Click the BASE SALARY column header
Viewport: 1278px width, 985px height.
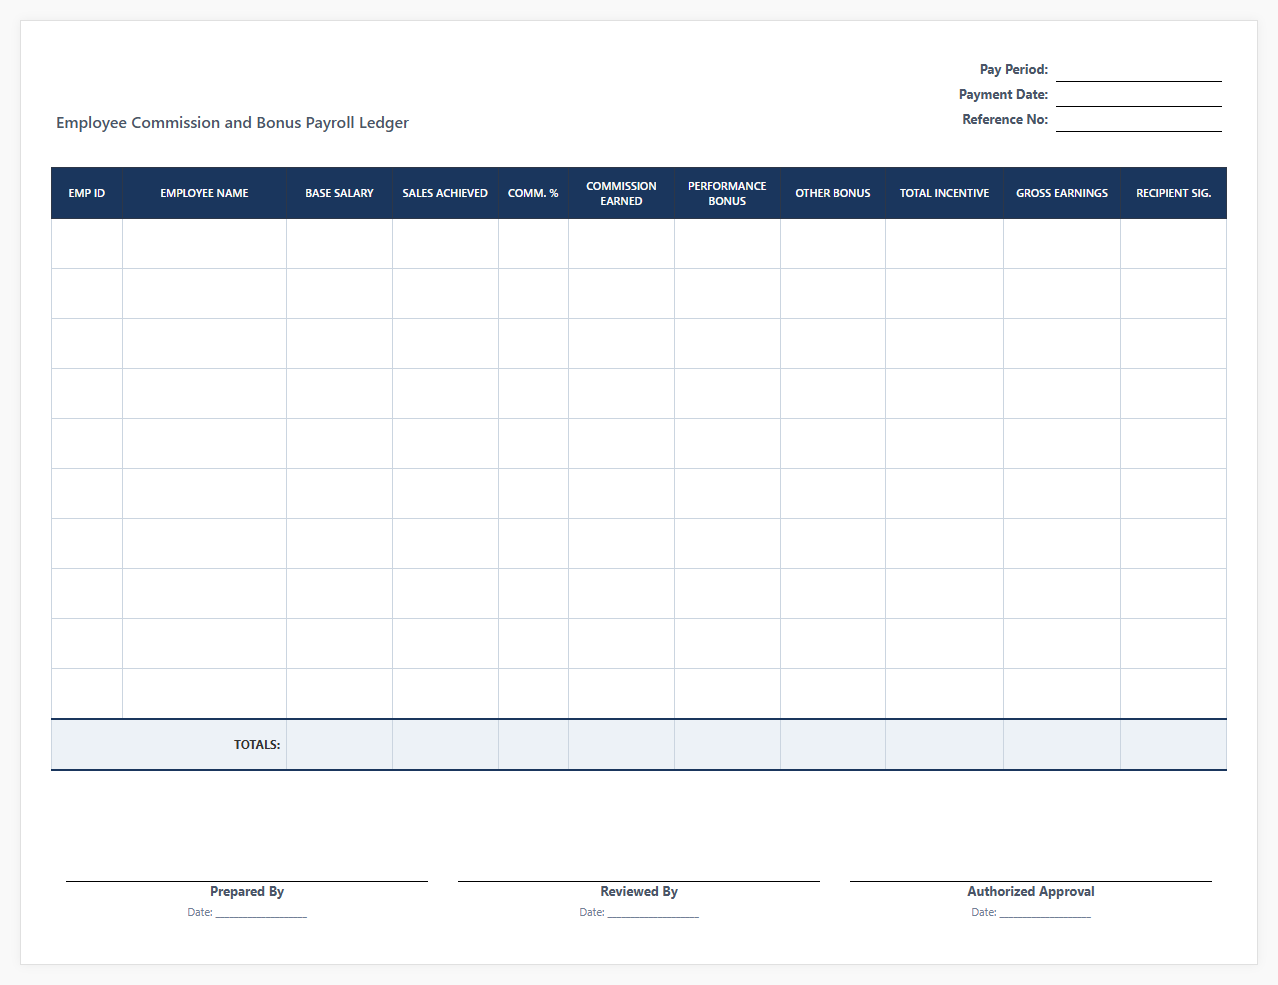pos(339,193)
